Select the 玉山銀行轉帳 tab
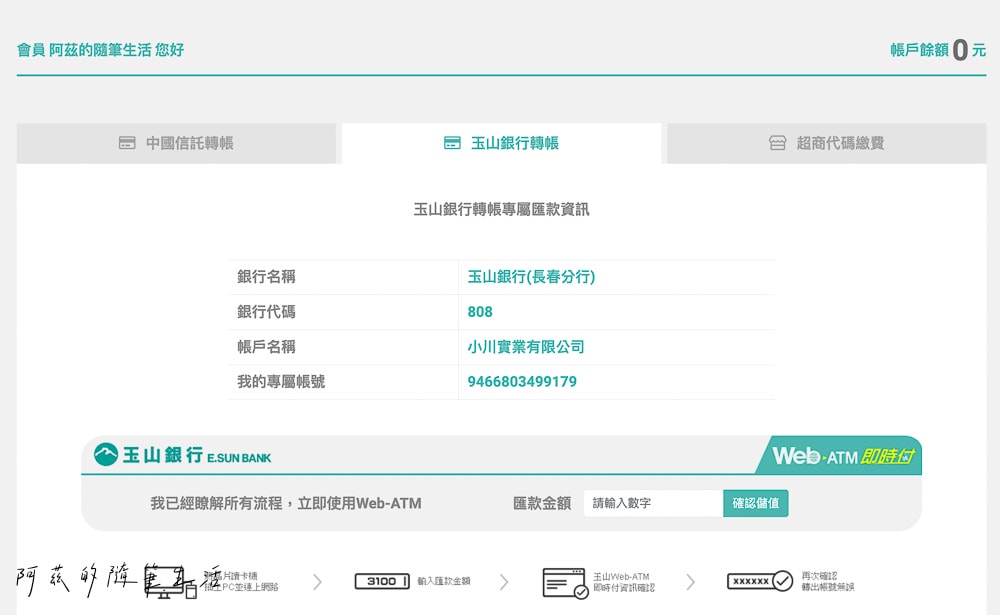 click(x=501, y=143)
